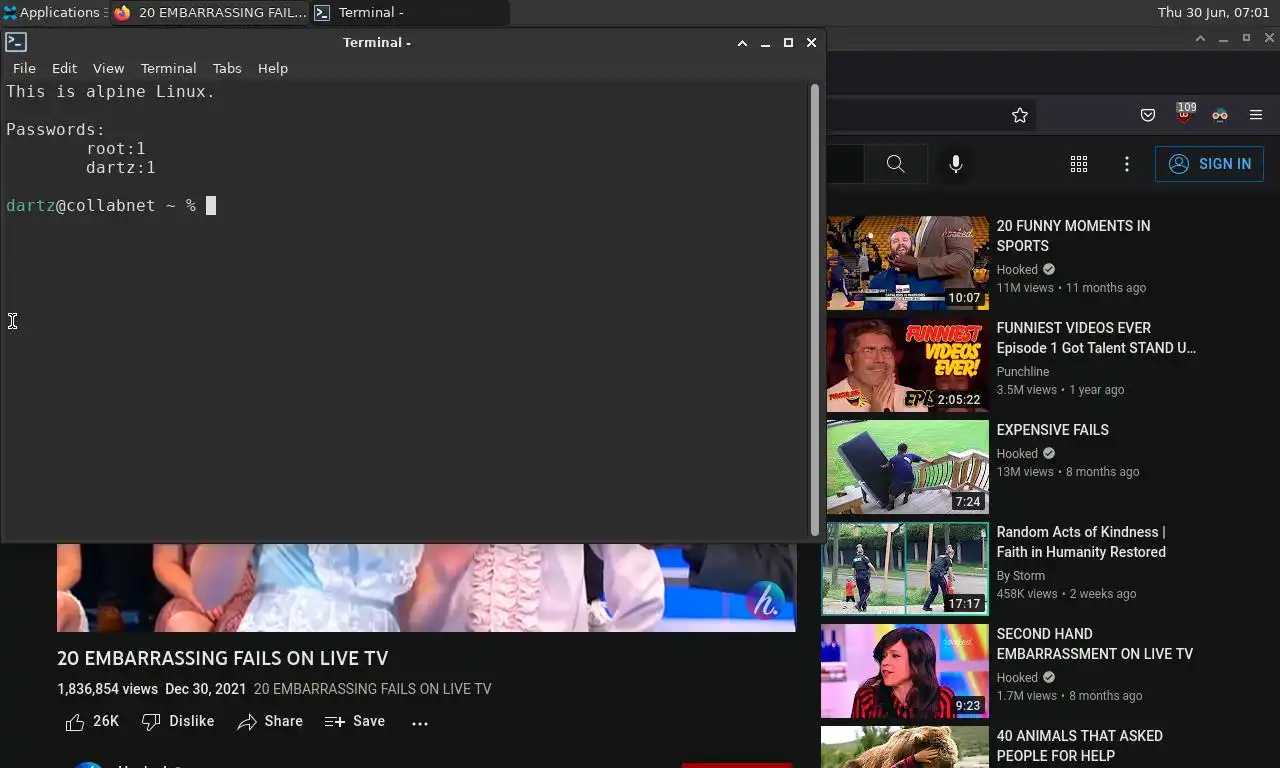The width and height of the screenshot is (1280, 768).
Task: Open the Pocket save icon in Firefox
Action: click(x=1148, y=115)
